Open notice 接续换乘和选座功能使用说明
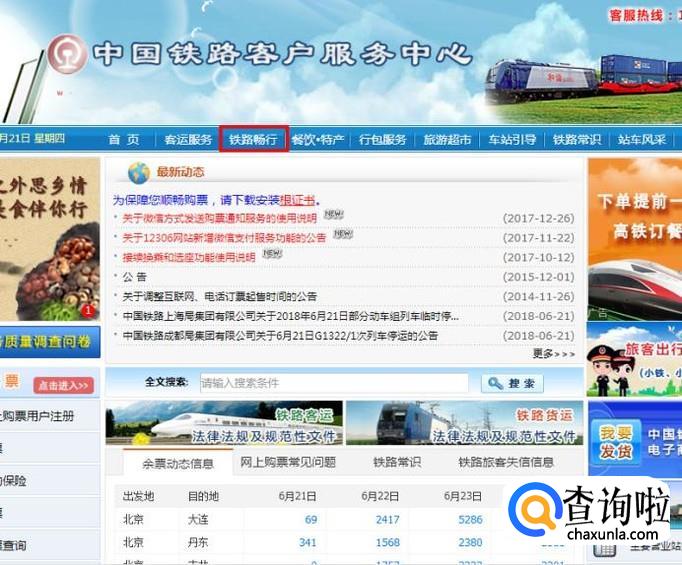Image resolution: width=682 pixels, height=565 pixels. pos(189,257)
